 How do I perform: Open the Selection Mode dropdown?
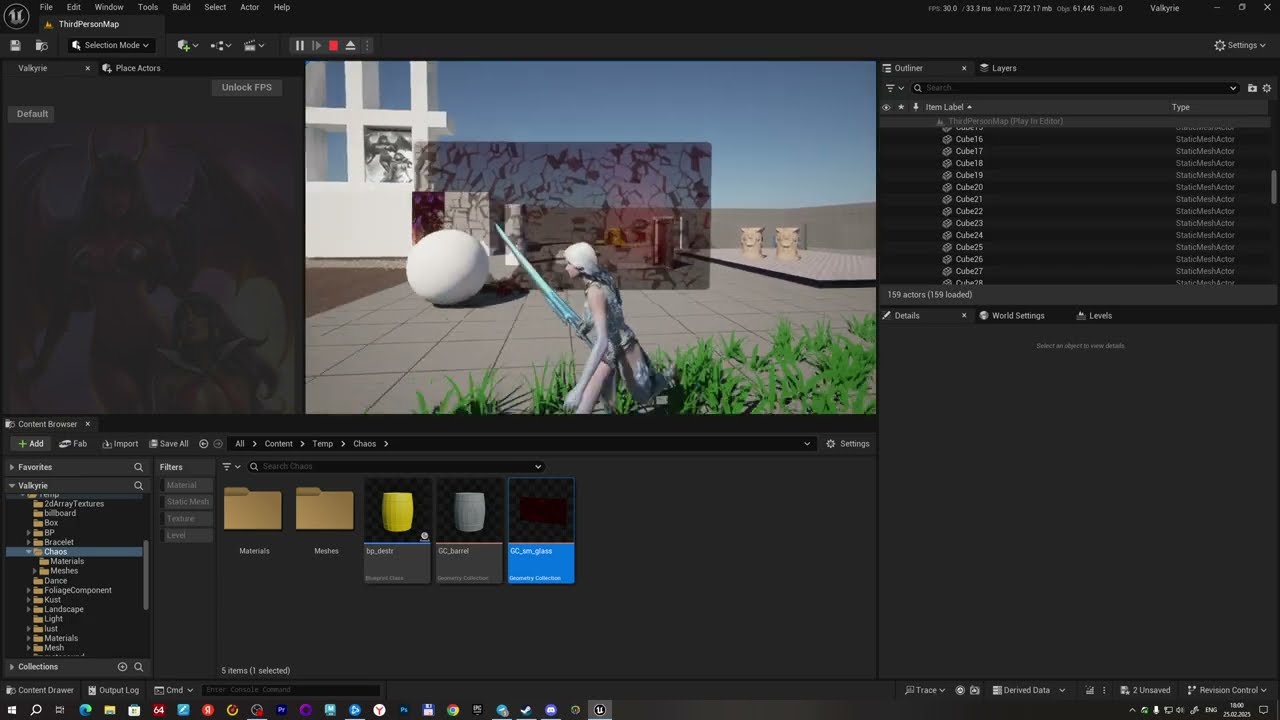point(110,45)
